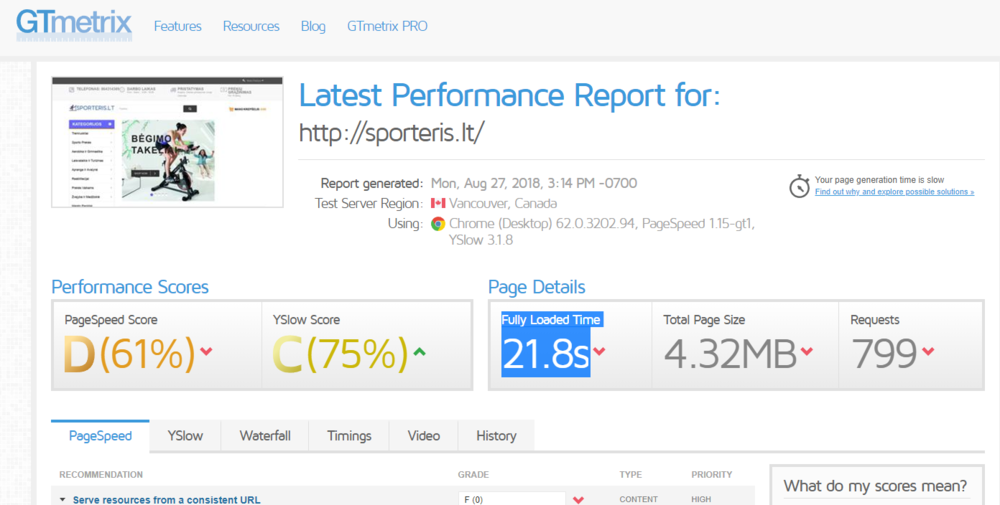Click the F (0) grade bar
This screenshot has height=505, width=1000.
[511, 499]
